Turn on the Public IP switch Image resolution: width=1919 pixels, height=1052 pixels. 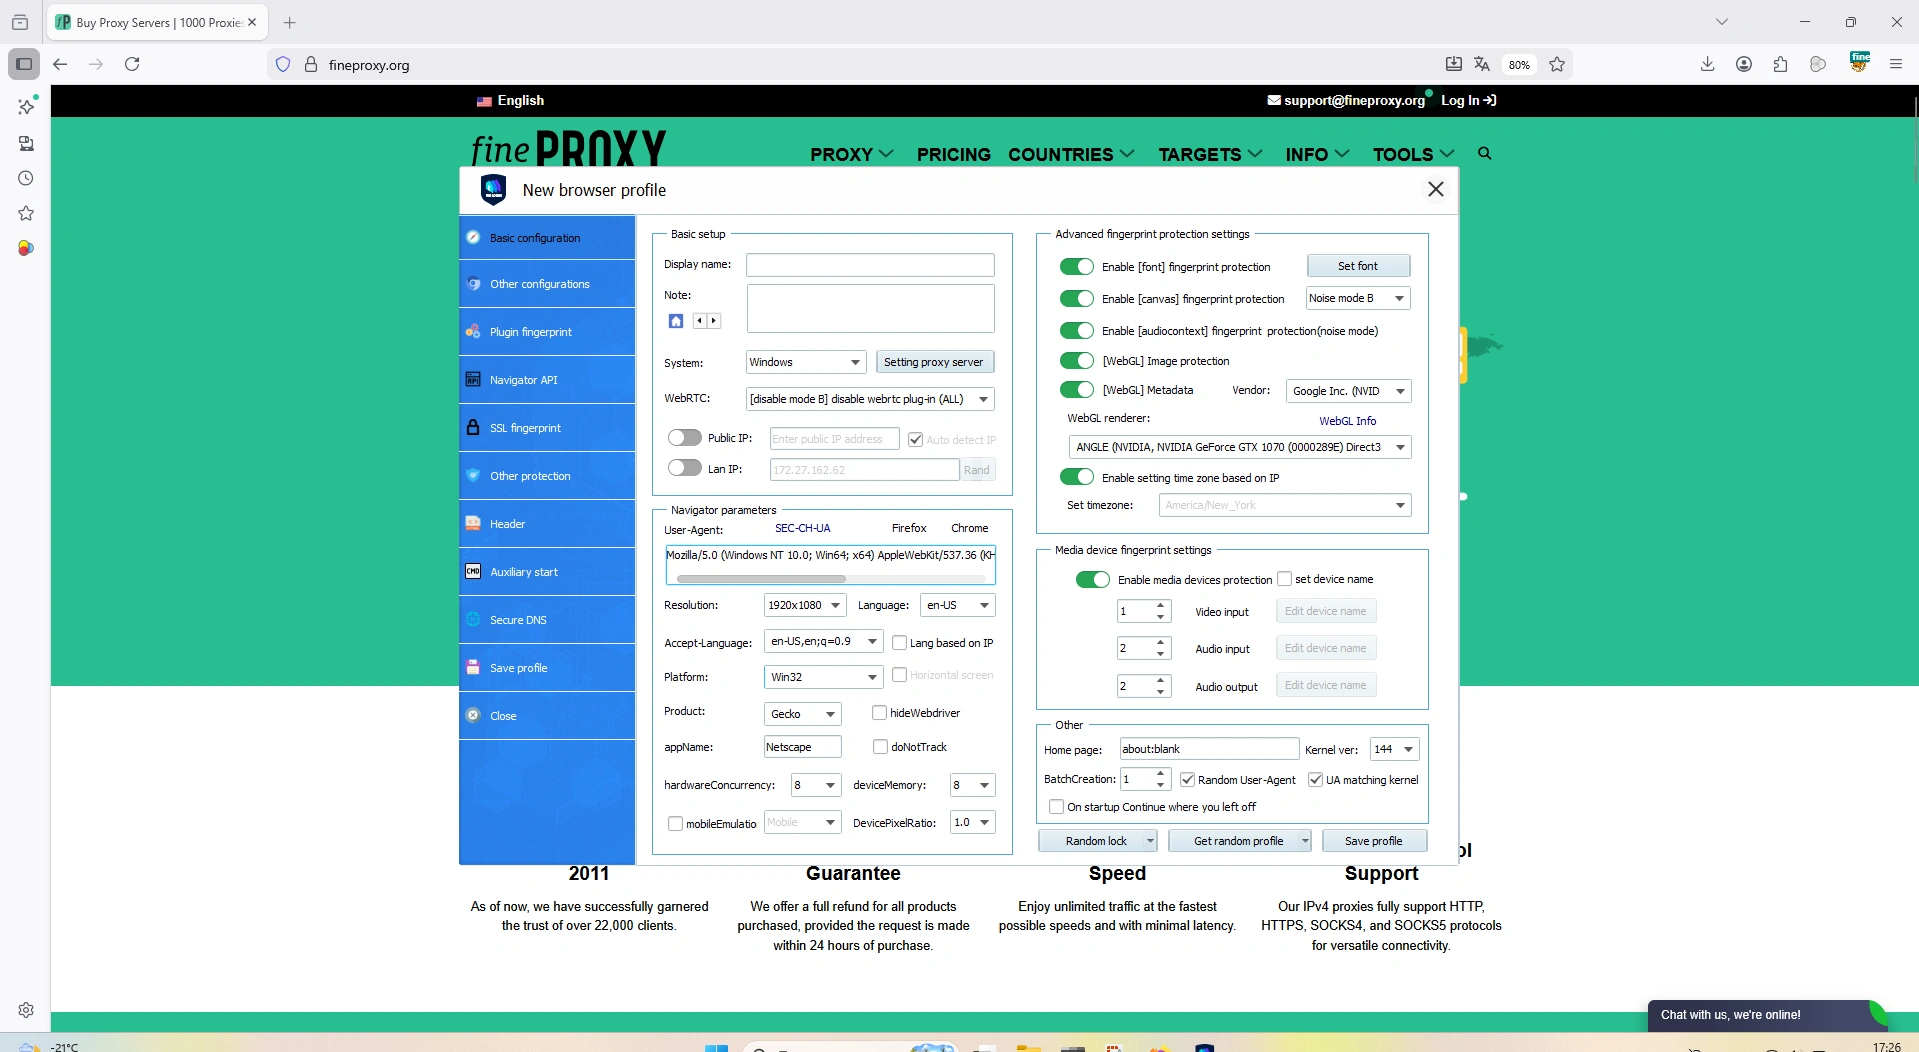[685, 437]
